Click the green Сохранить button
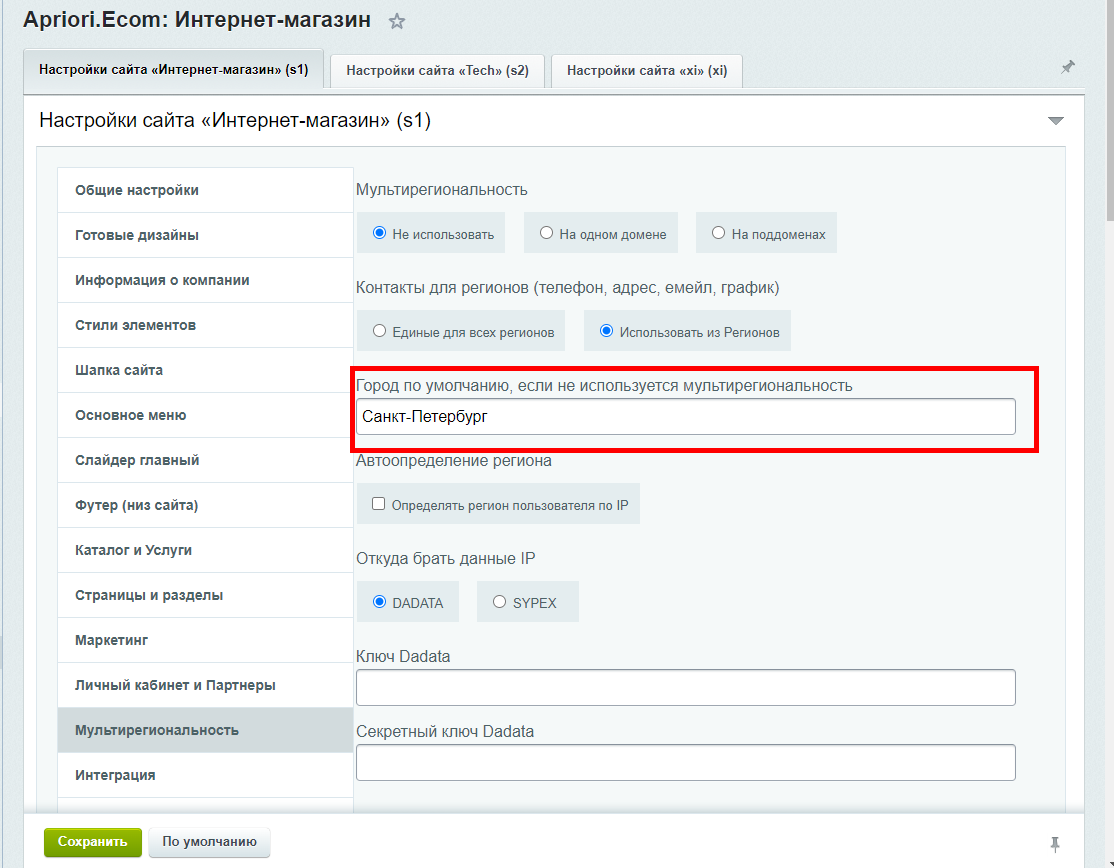Screen dimensions: 1114x868 pos(93,842)
